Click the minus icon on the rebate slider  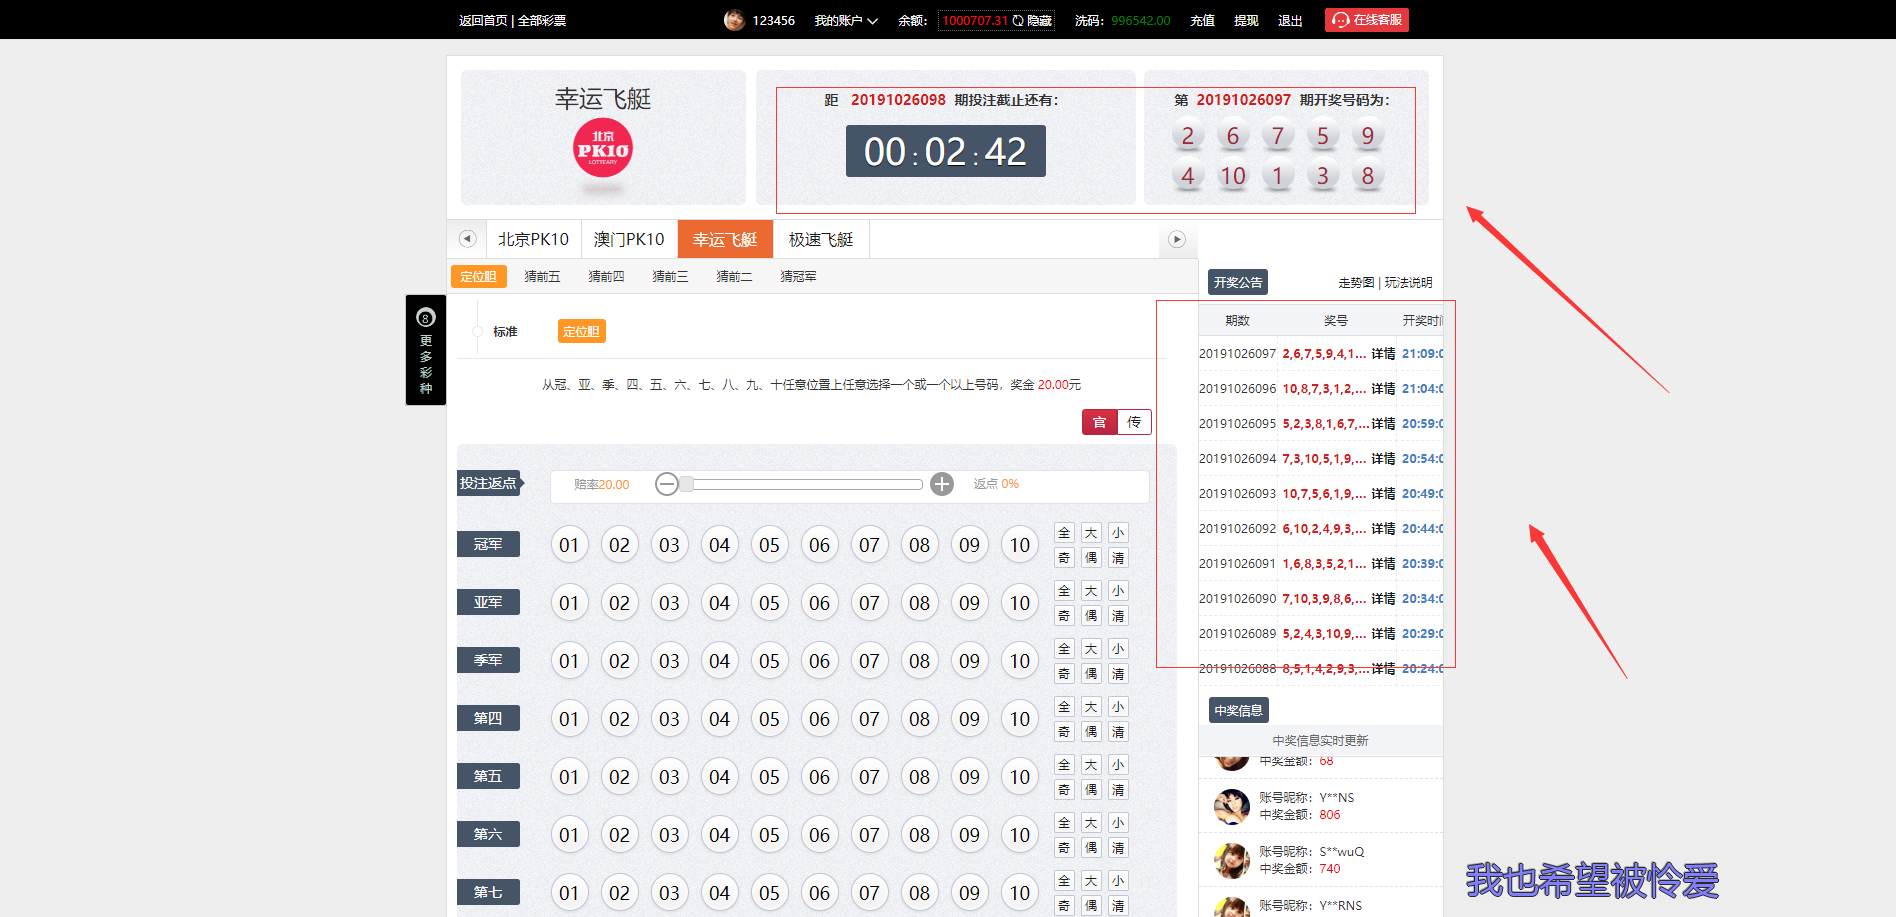(x=667, y=484)
